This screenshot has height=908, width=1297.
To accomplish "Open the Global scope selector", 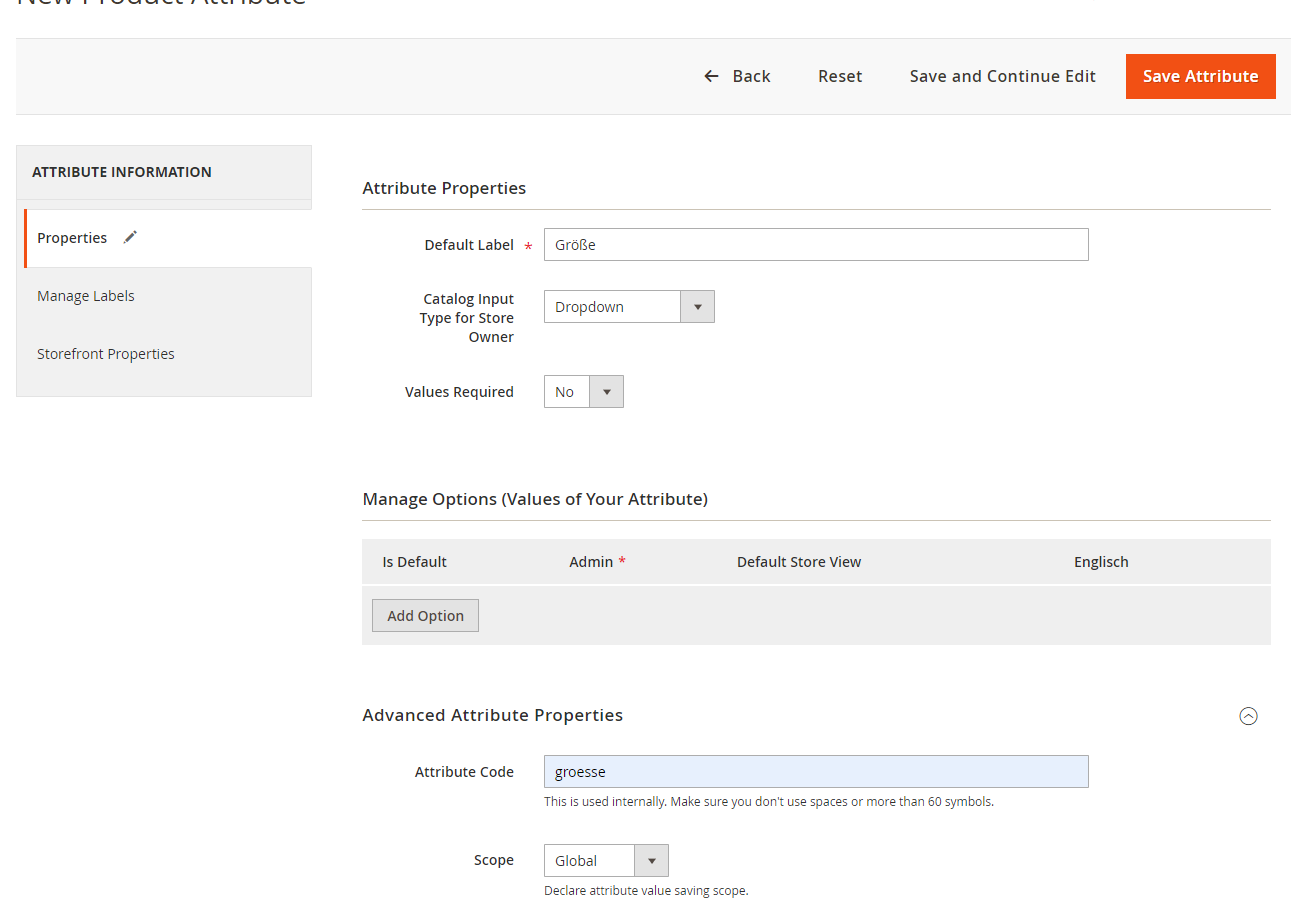I will pyautogui.click(x=606, y=861).
